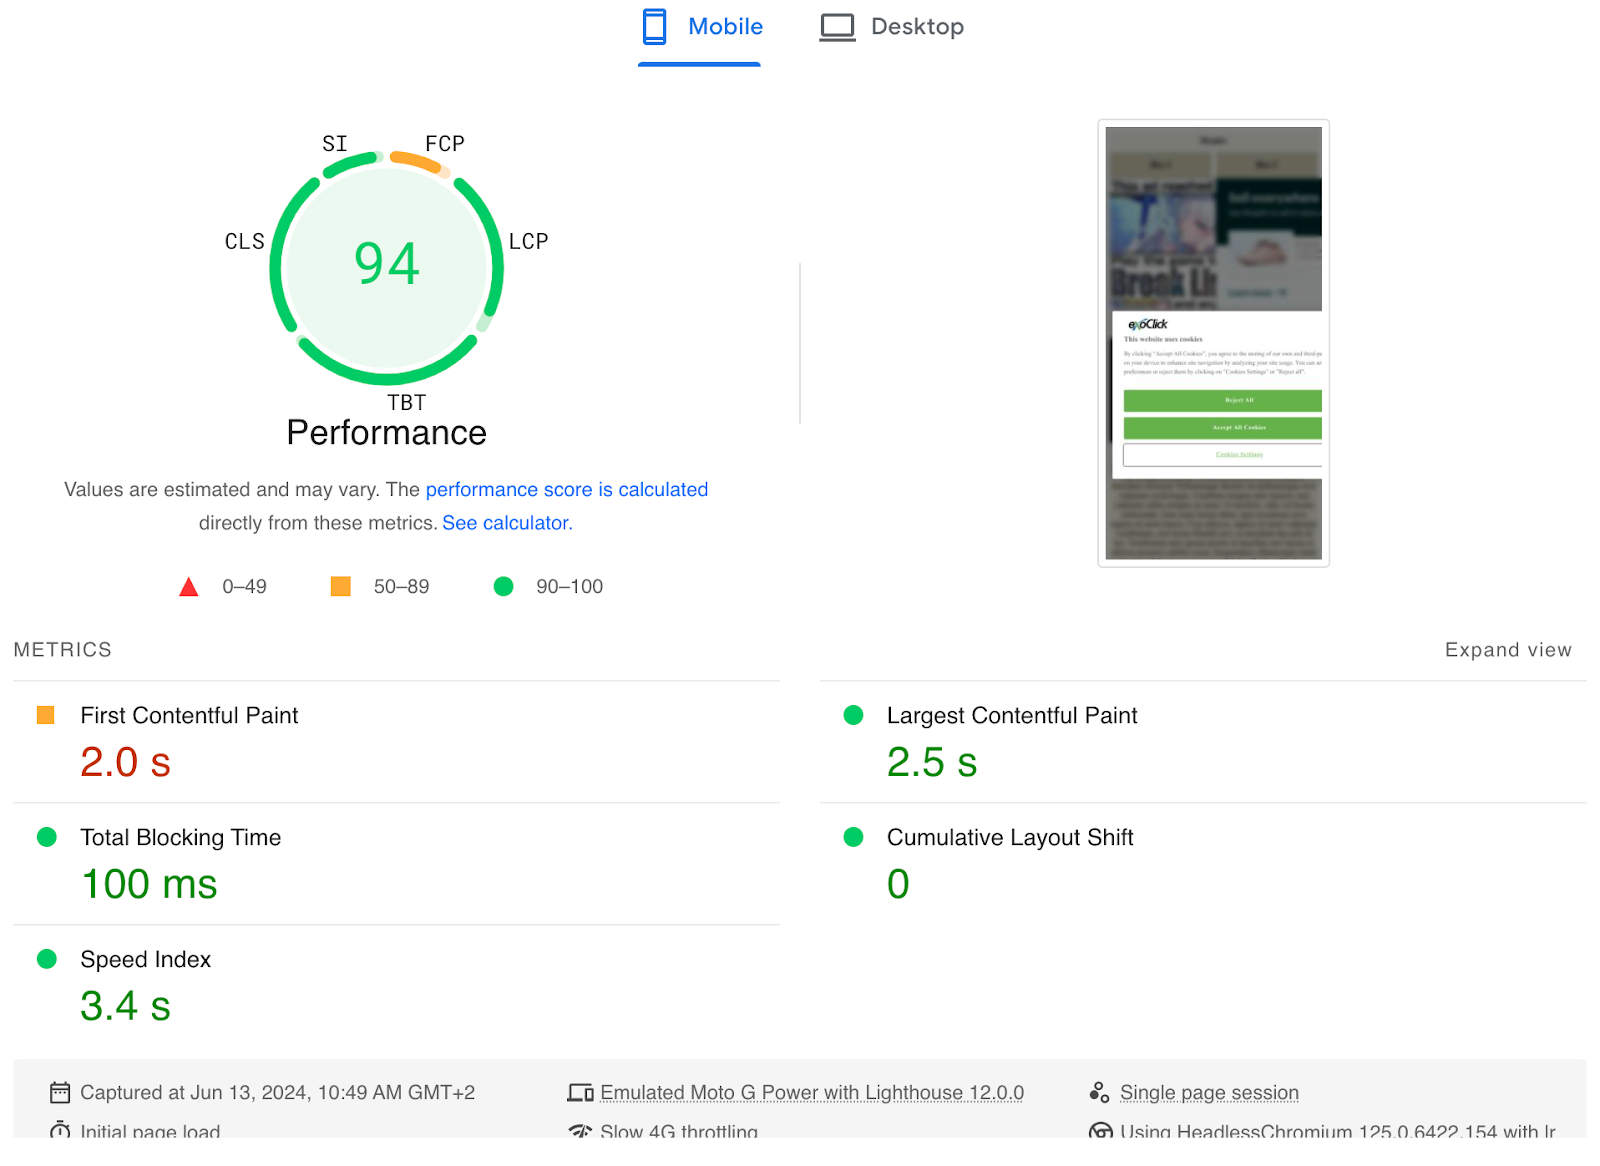The height and width of the screenshot is (1166, 1600).
Task: Select the Largest Contentful Paint metric title
Action: 1012,716
